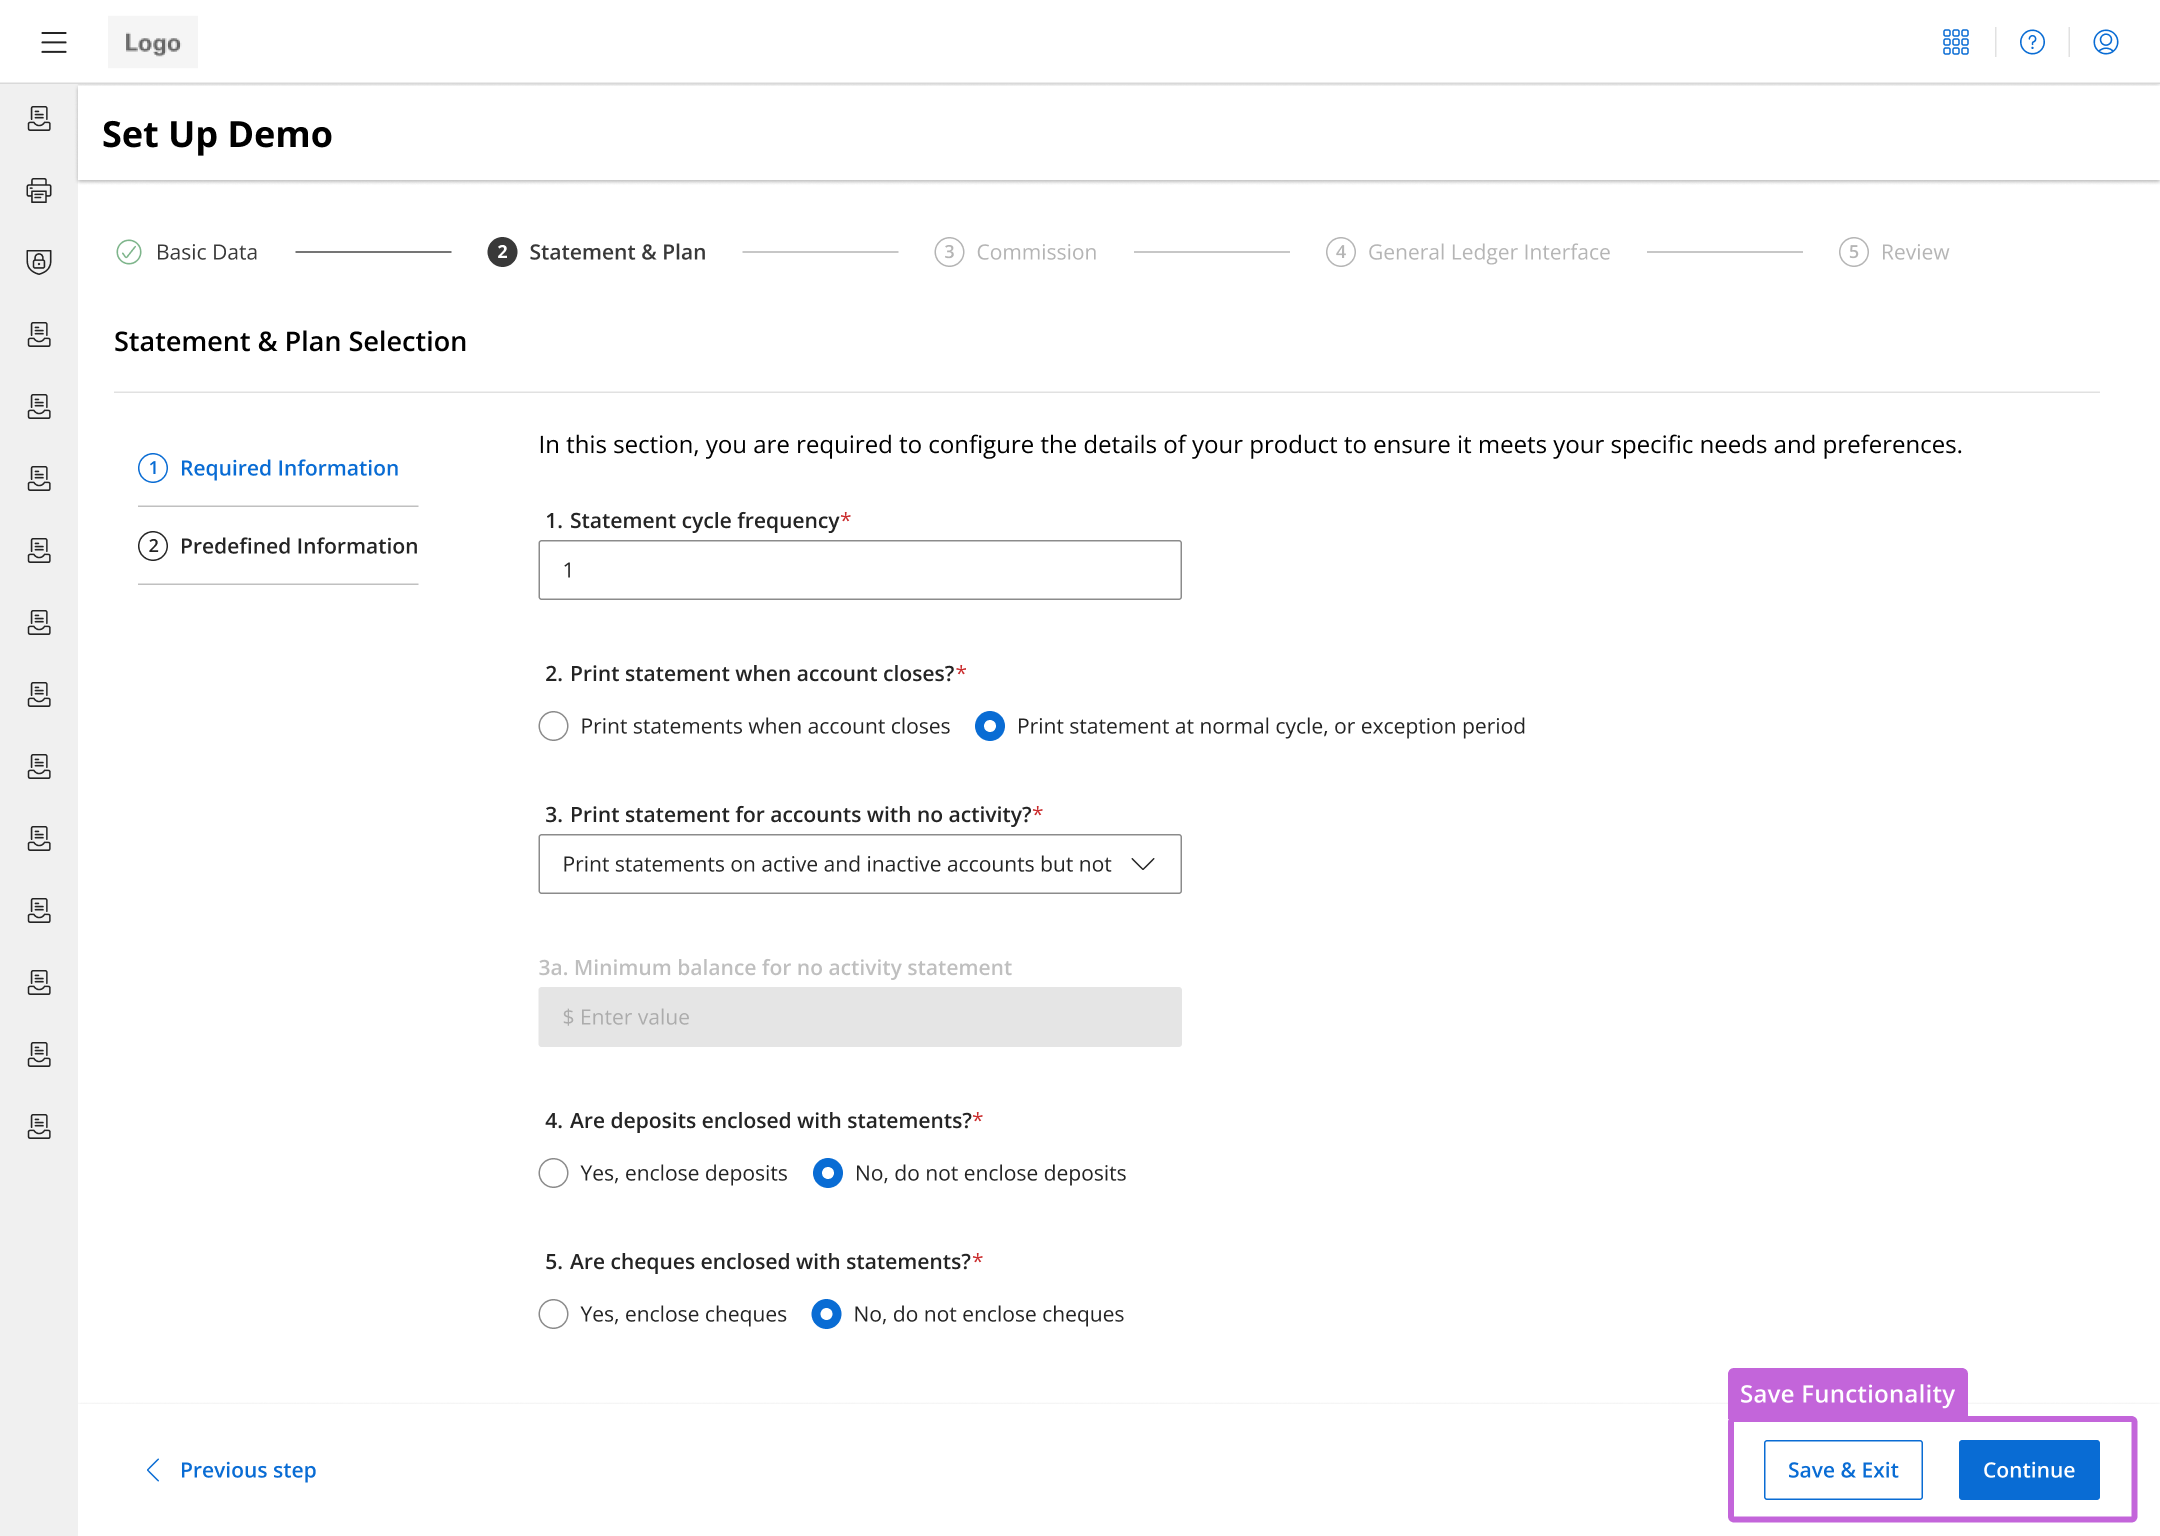Go to Basic Data step
This screenshot has width=2160, height=1536.
[x=205, y=252]
